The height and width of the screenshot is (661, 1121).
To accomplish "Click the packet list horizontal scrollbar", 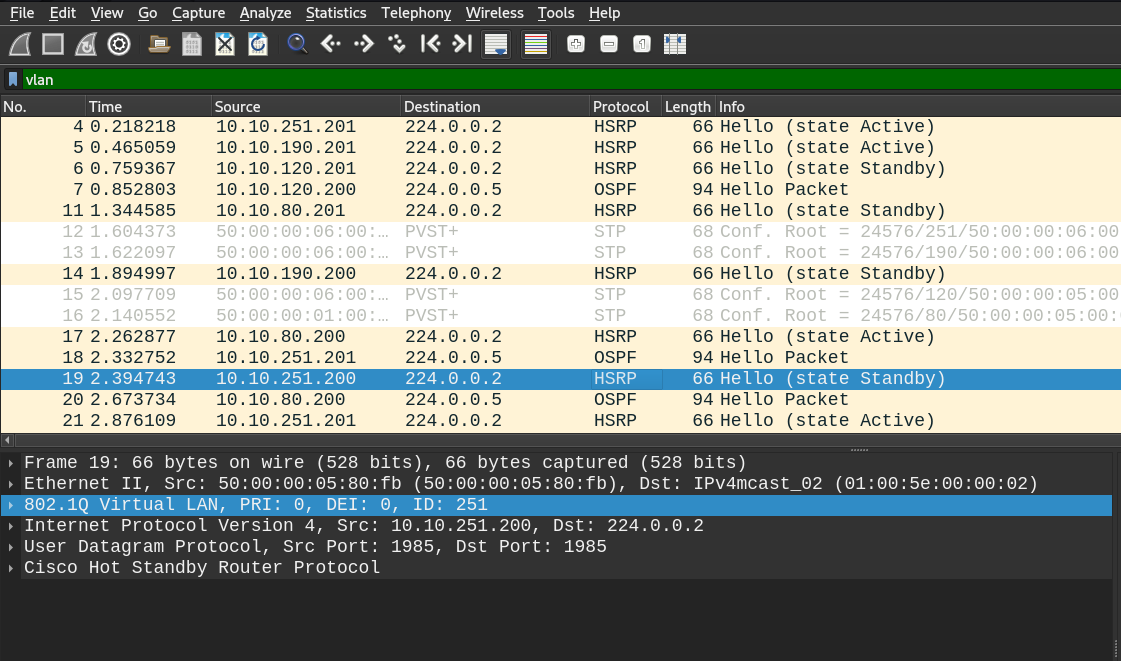I will 568,440.
